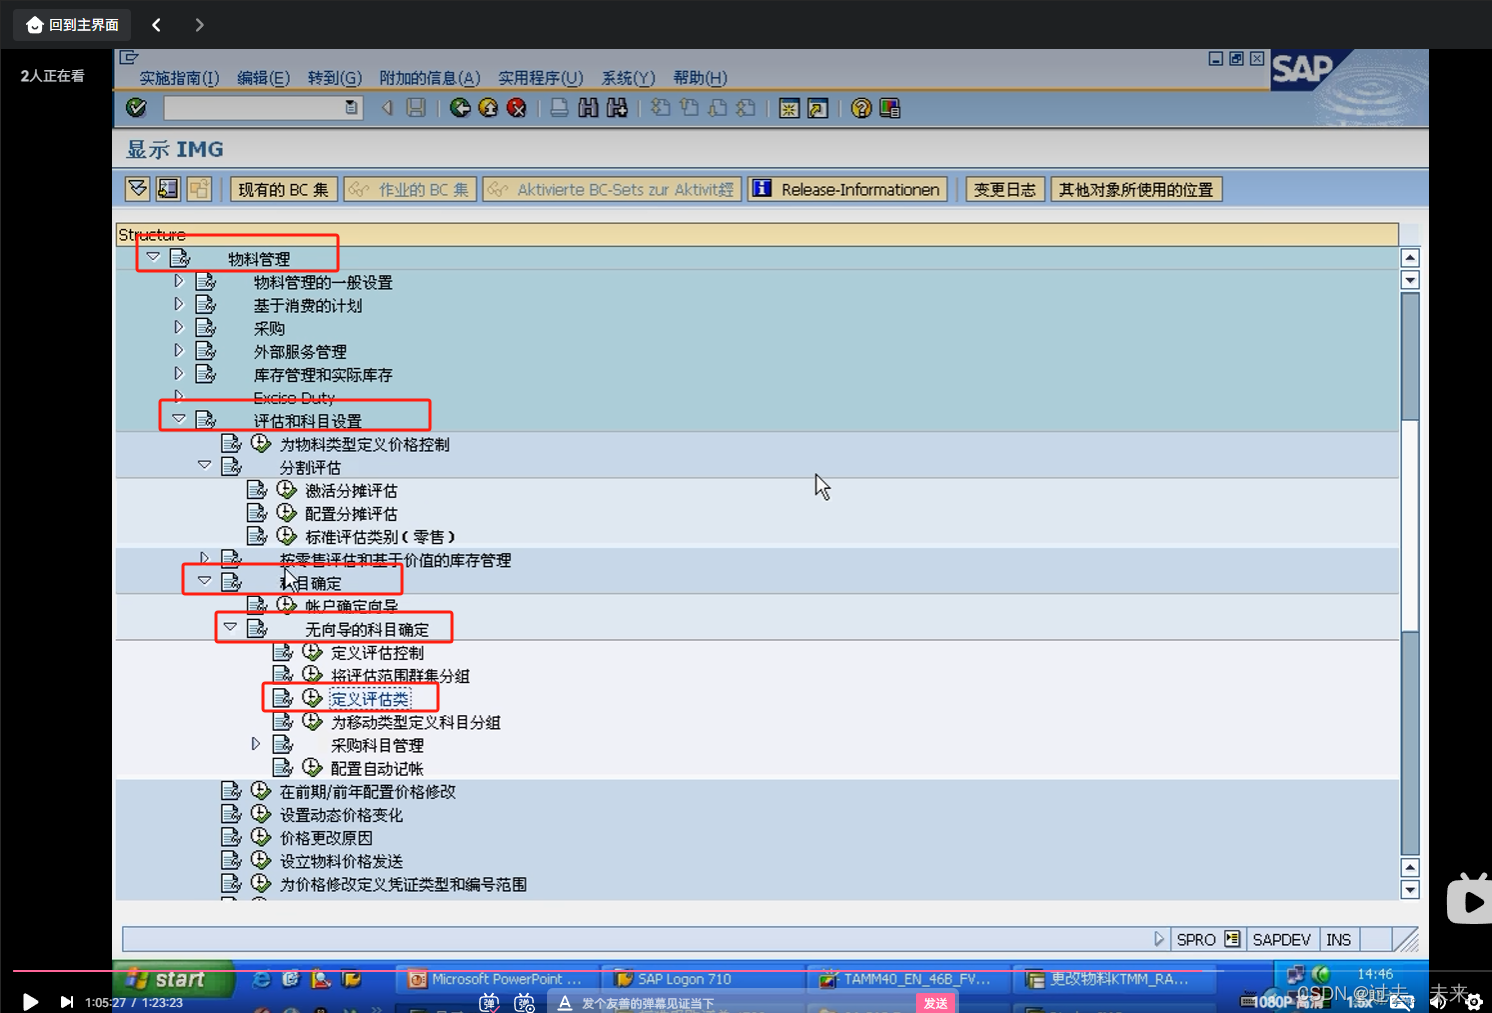Click execute clock icon for 定义评估类
Viewport: 1492px width, 1013px height.
click(312, 698)
